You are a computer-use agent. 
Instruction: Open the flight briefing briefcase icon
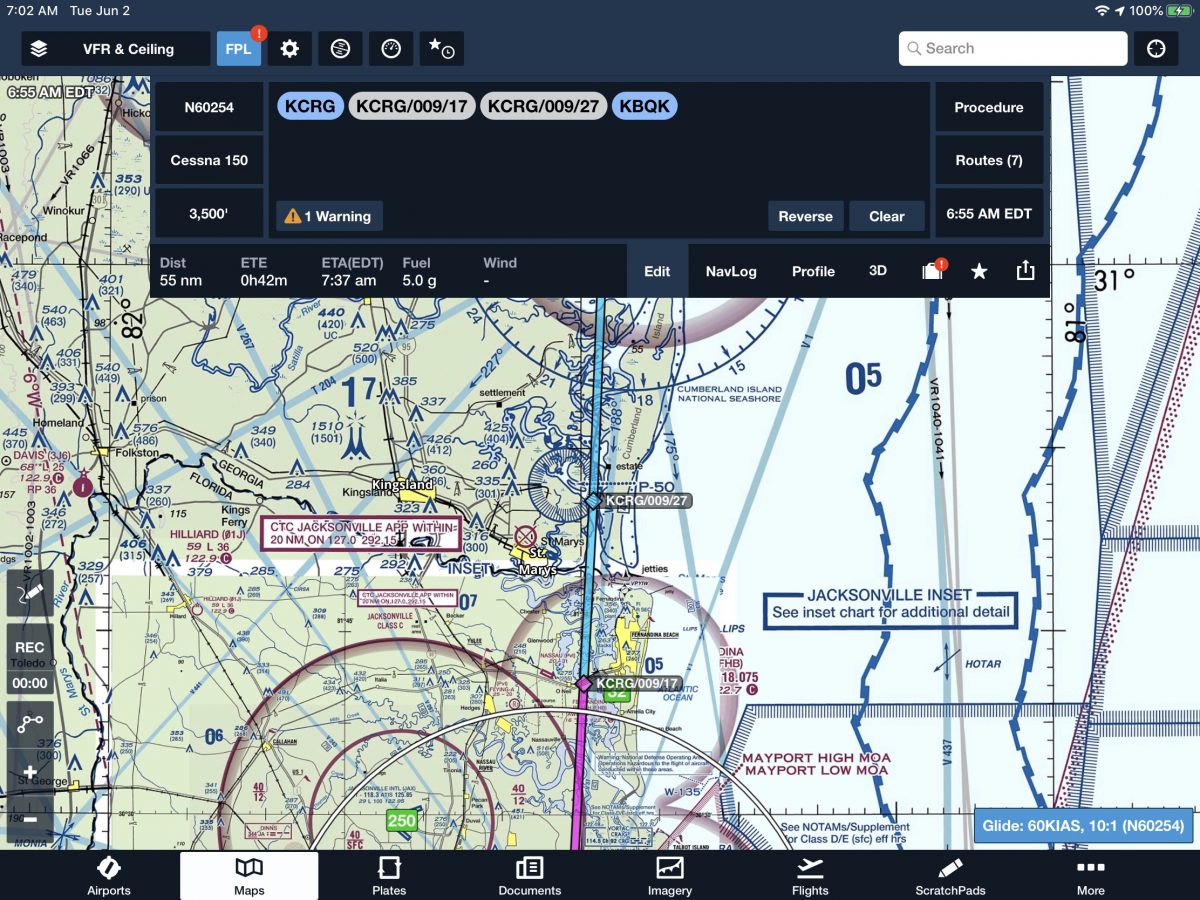[x=930, y=271]
